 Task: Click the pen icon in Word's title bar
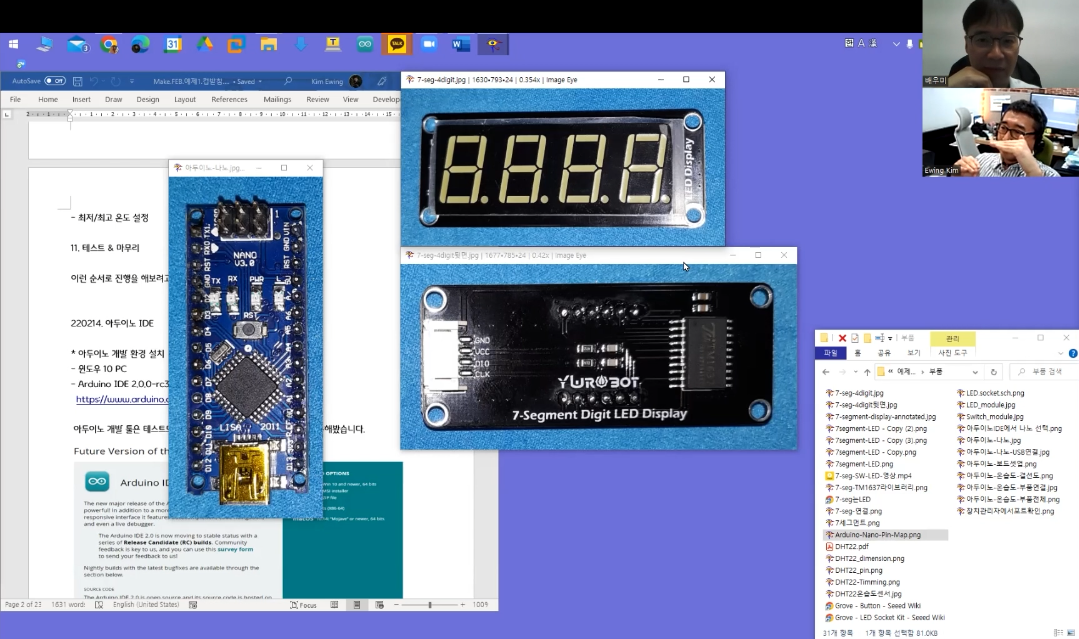381,81
